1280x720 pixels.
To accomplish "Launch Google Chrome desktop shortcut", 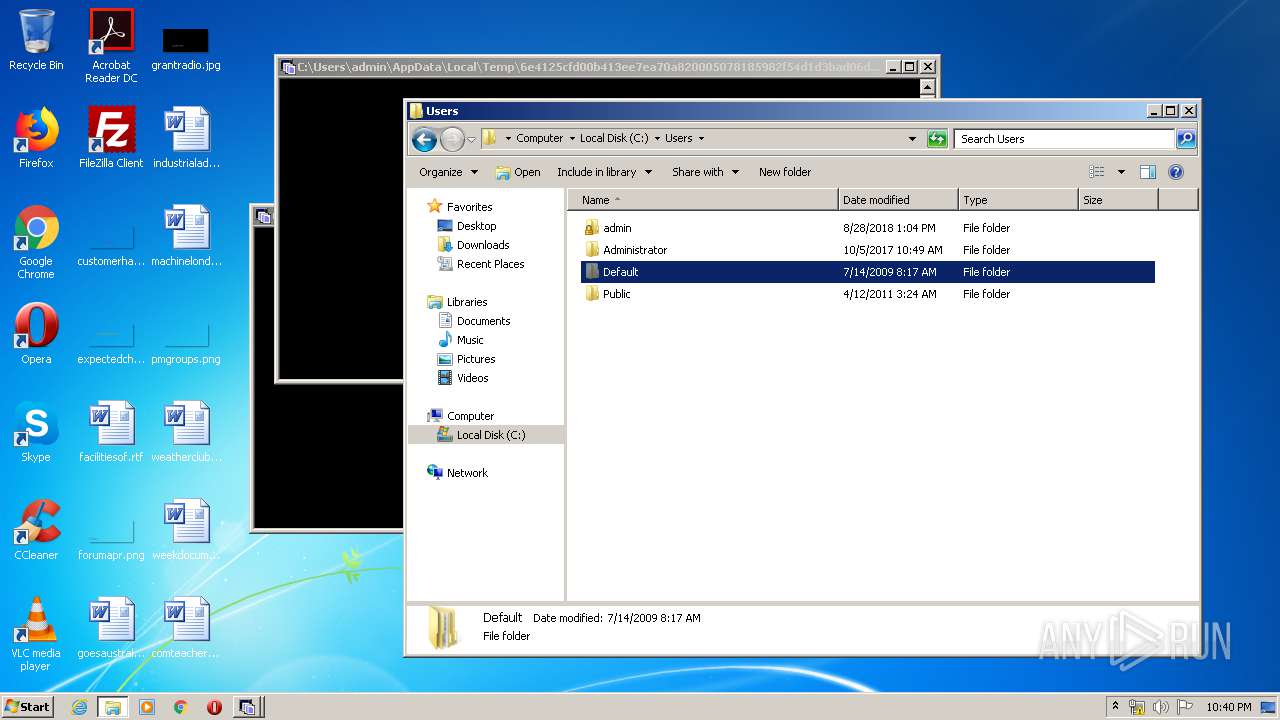I will click(36, 242).
